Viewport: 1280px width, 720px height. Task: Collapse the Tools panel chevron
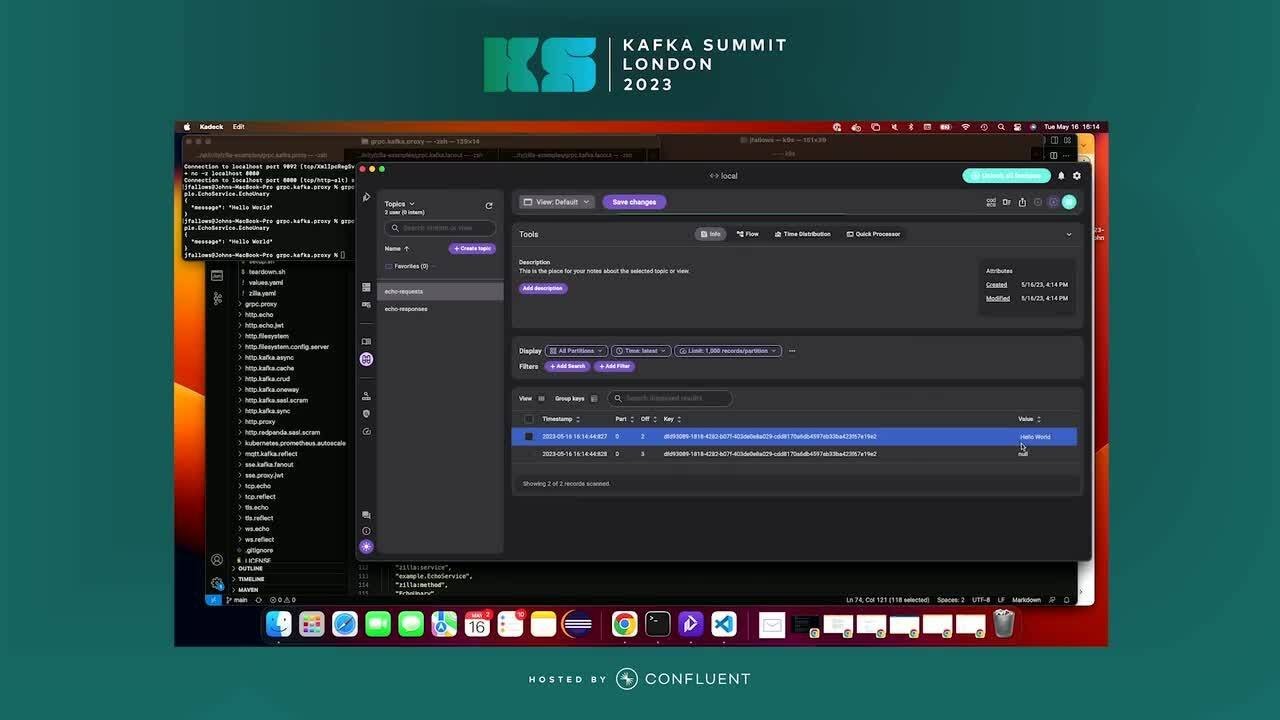(x=1069, y=234)
